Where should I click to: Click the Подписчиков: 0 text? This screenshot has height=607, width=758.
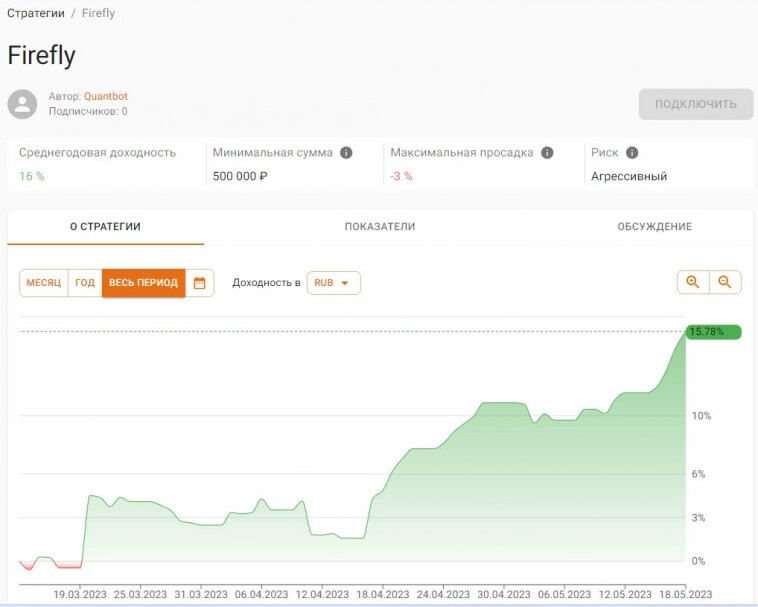tap(88, 111)
